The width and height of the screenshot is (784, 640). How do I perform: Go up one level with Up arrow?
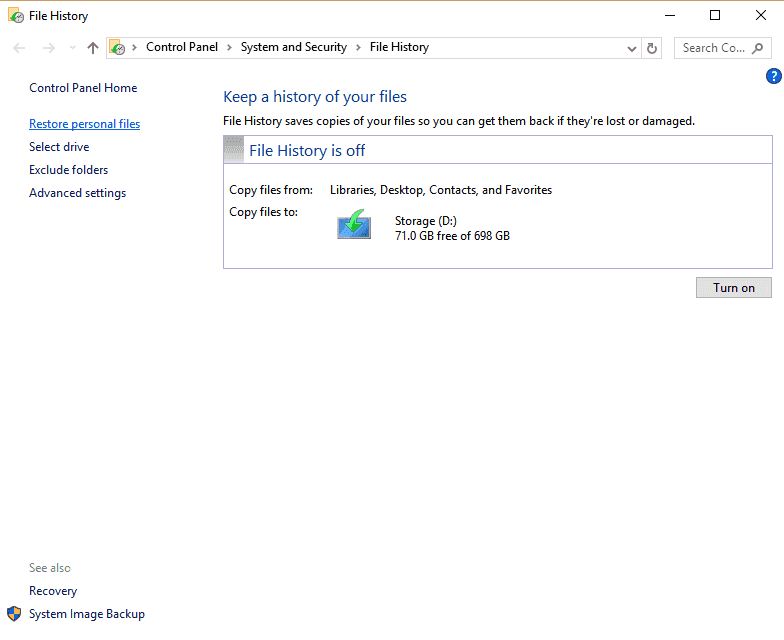click(92, 48)
